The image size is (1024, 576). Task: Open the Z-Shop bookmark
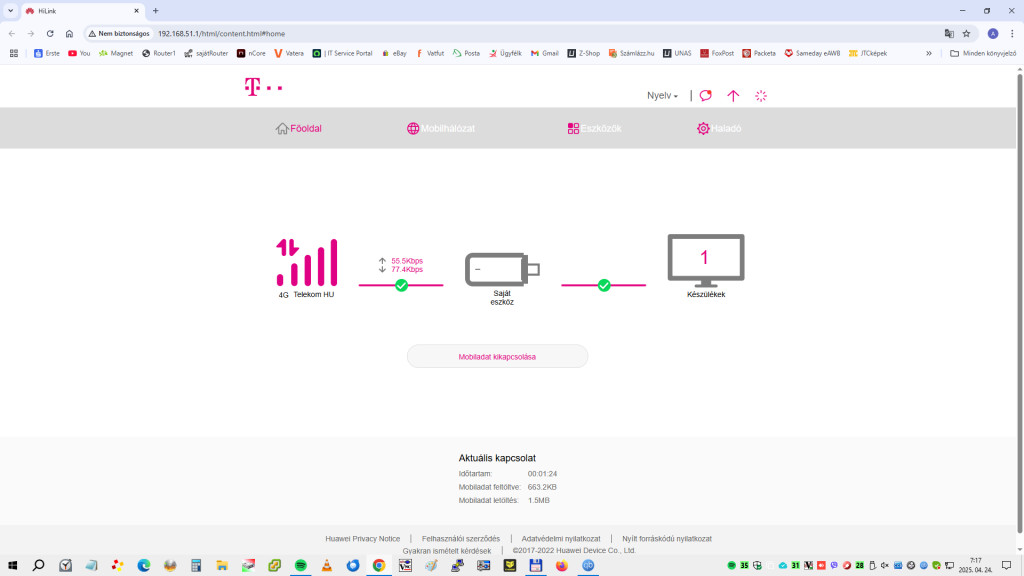tap(583, 54)
